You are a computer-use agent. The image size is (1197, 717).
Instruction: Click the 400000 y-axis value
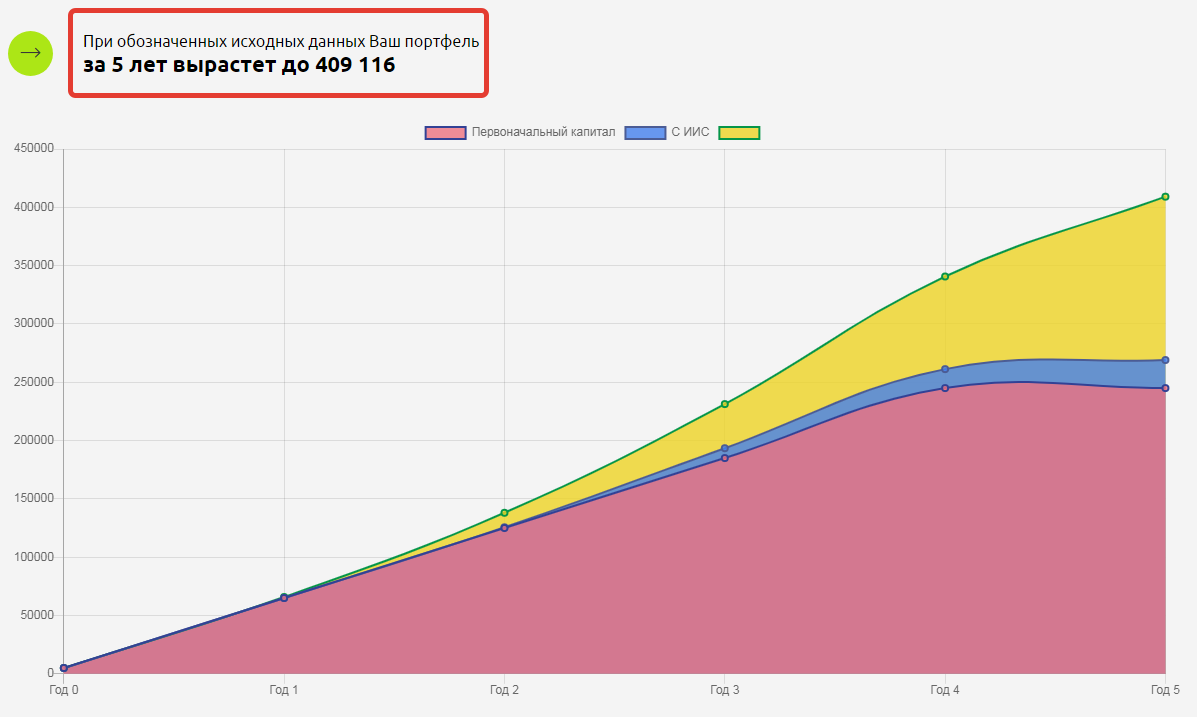click(34, 207)
